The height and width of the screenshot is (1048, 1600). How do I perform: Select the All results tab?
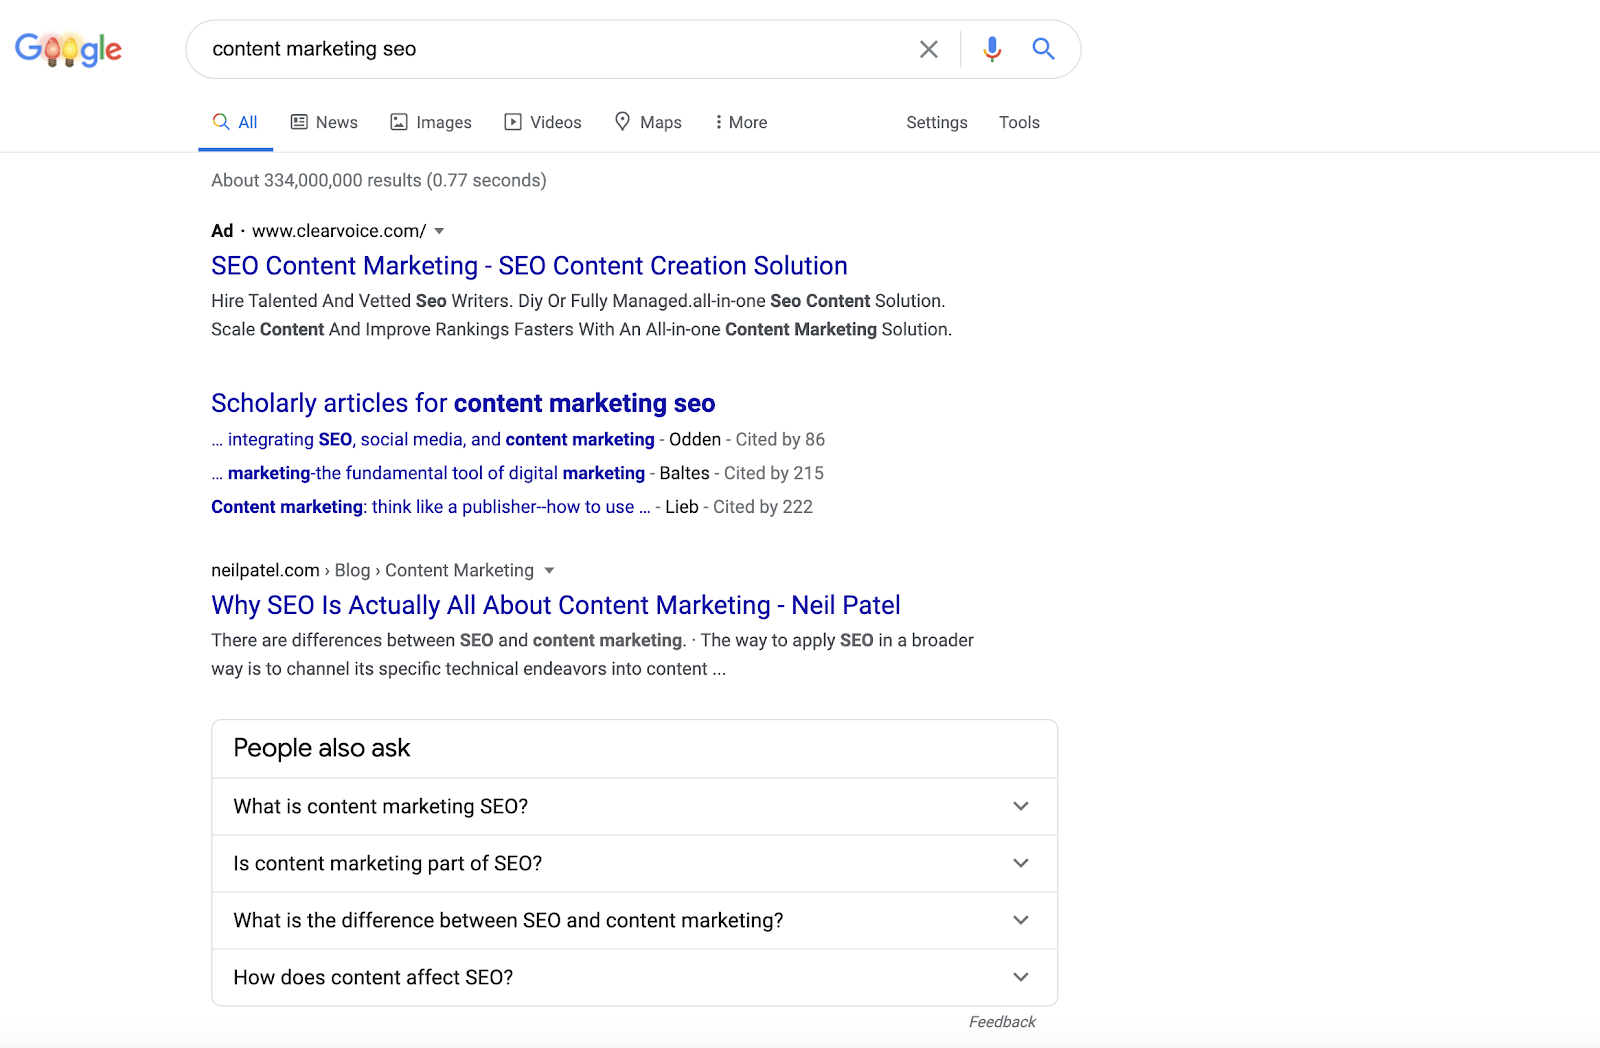coord(235,122)
